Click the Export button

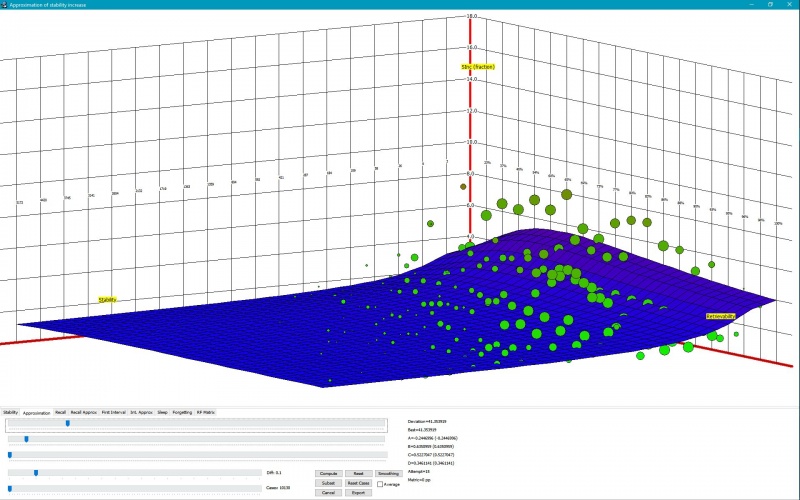pos(358,493)
